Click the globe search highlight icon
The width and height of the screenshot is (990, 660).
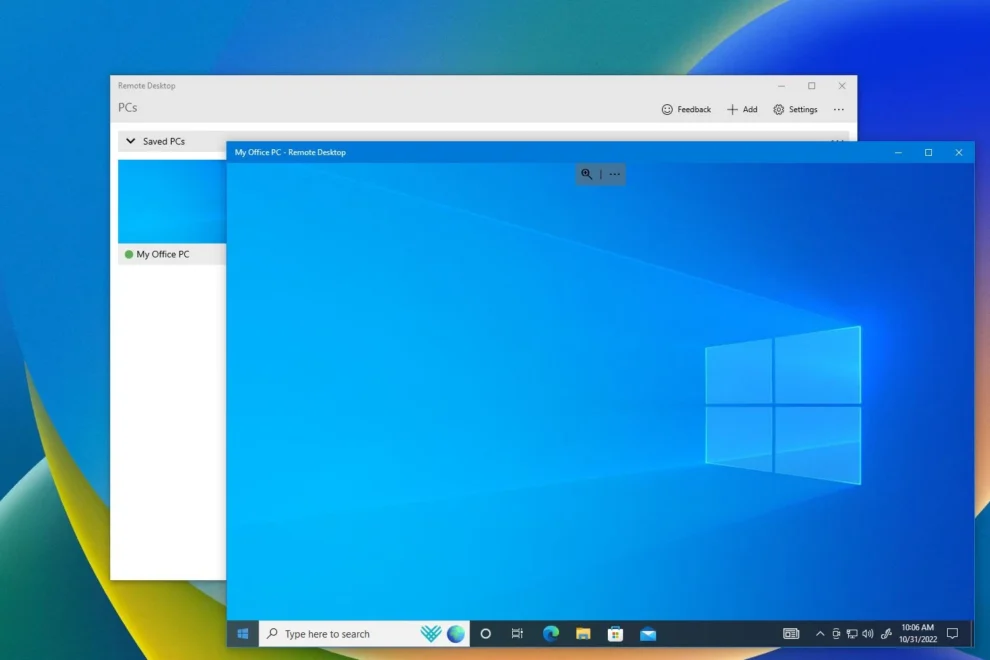[x=456, y=633]
